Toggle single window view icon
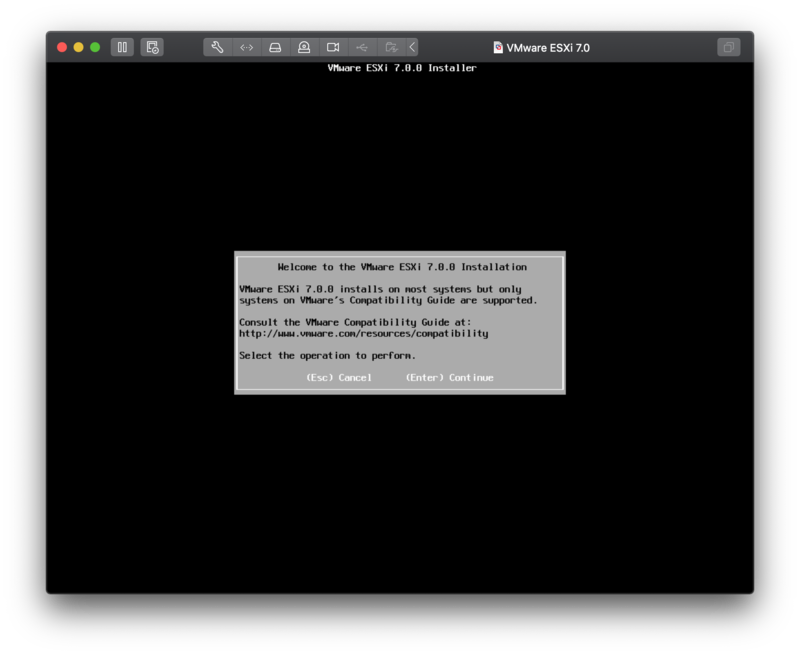800x655 pixels. [x=729, y=47]
